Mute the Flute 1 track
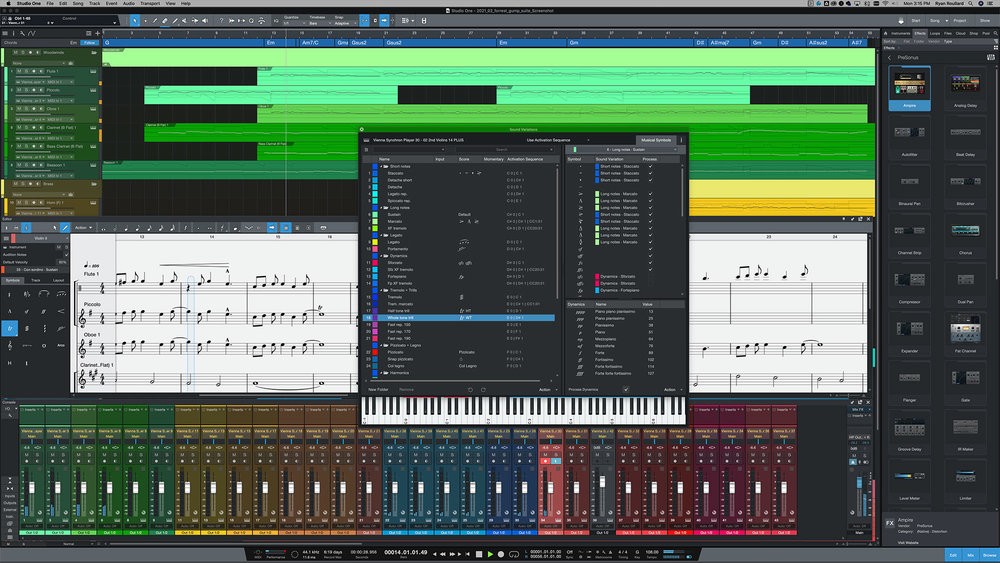 18,71
